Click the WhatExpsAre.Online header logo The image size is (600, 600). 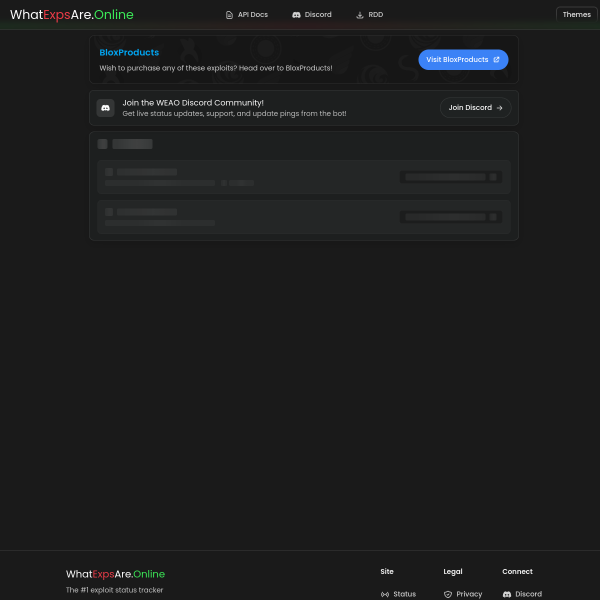71,15
